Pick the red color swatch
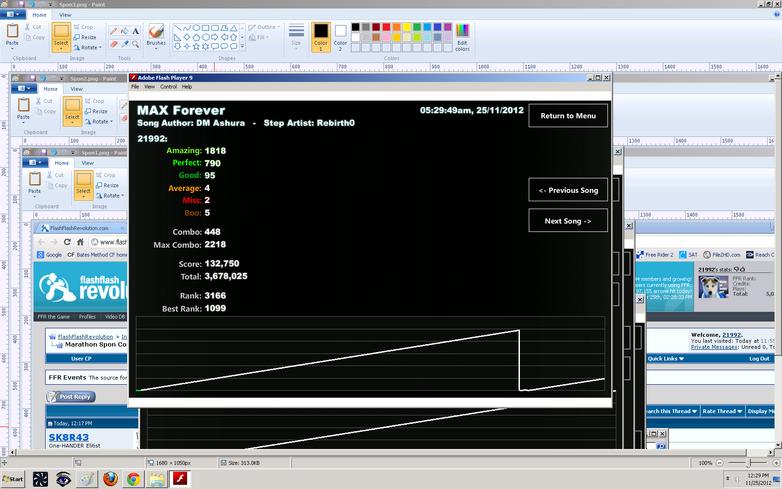Screen dimensions: 782x489 point(386,27)
